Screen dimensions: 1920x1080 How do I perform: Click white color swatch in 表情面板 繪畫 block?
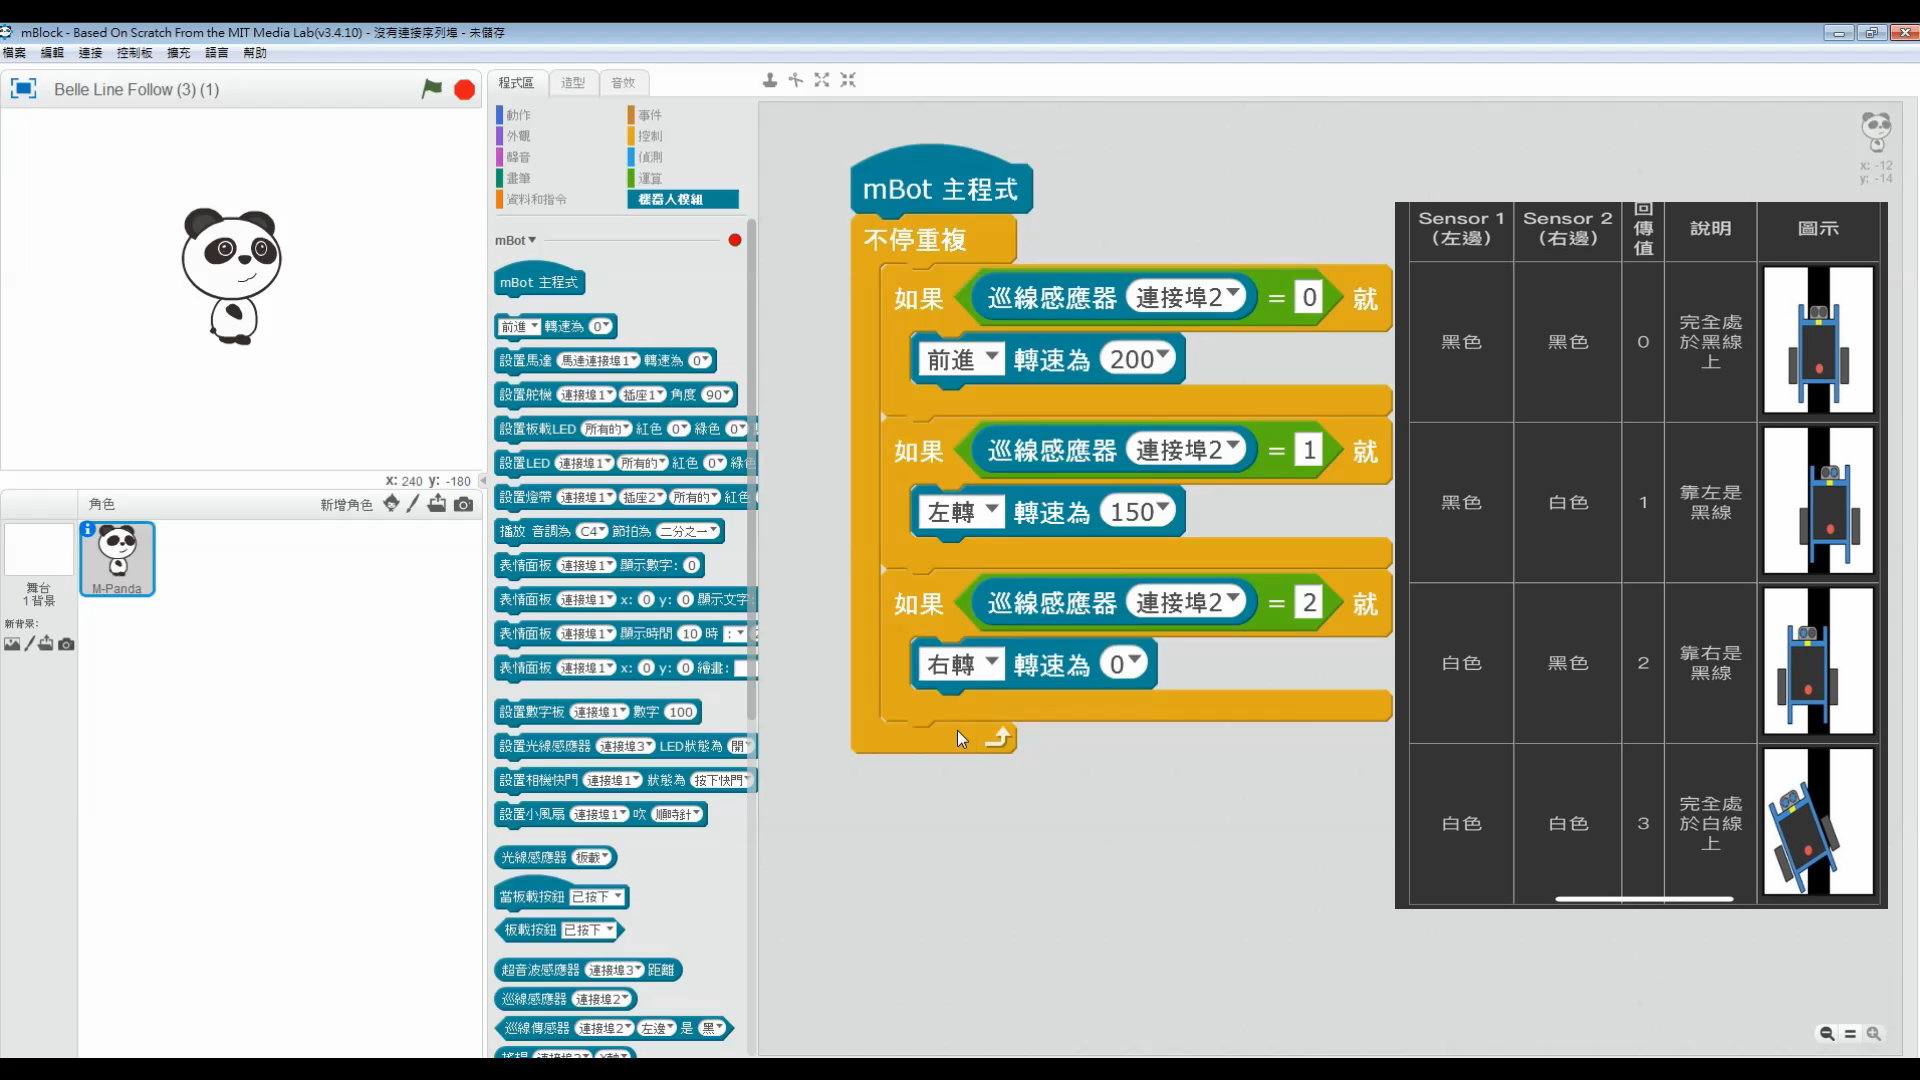click(746, 668)
